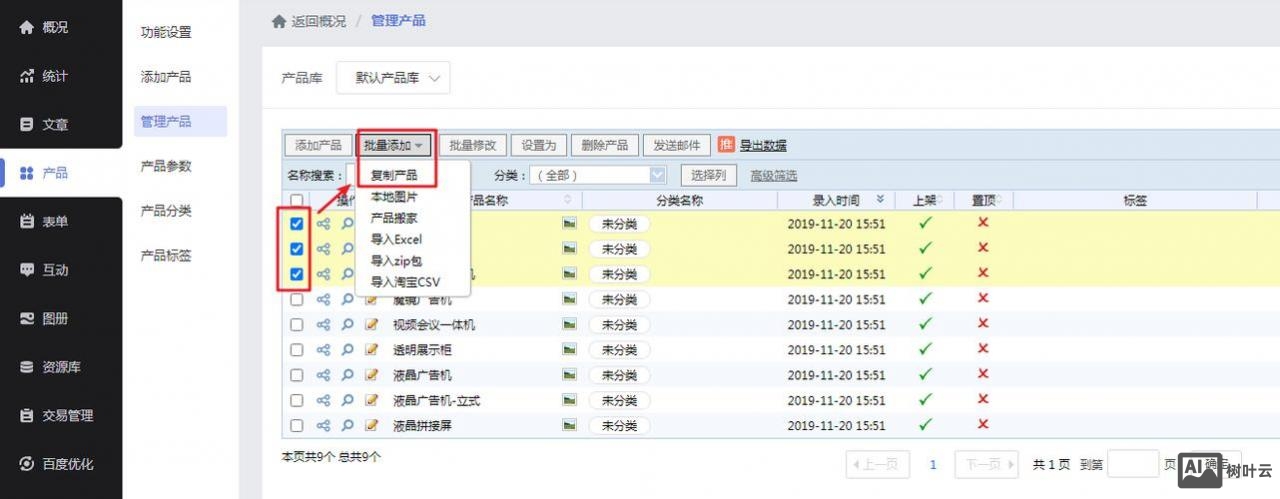Tick the select-all checkbox in the table header
This screenshot has height=499, width=1280.
point(296,200)
